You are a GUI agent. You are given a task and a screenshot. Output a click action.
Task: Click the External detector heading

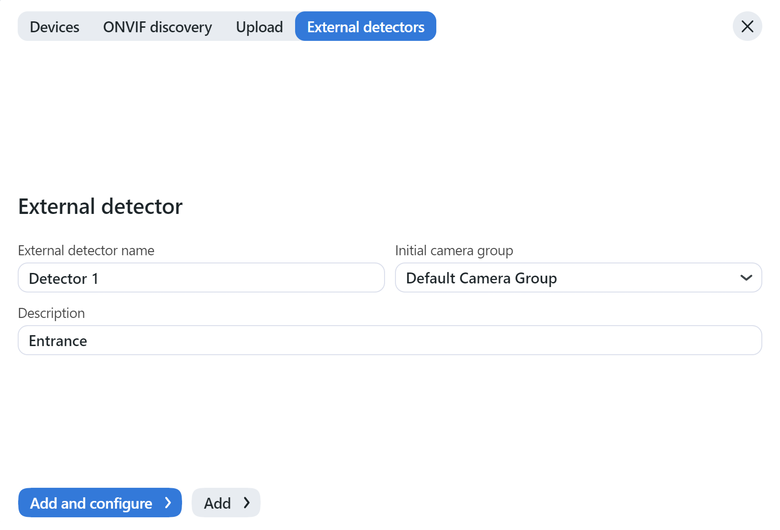(x=100, y=206)
